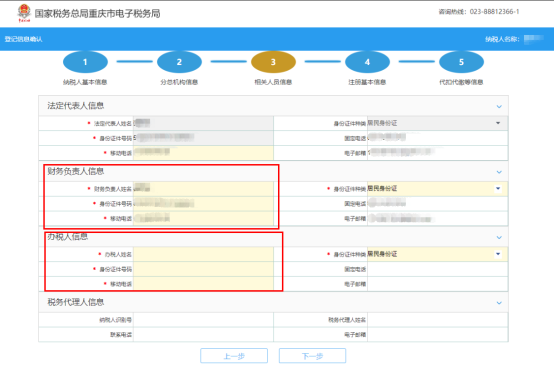554x369 pixels.
Task: Click 法定代表人 固定电话 input field
Action: [x=437, y=138]
